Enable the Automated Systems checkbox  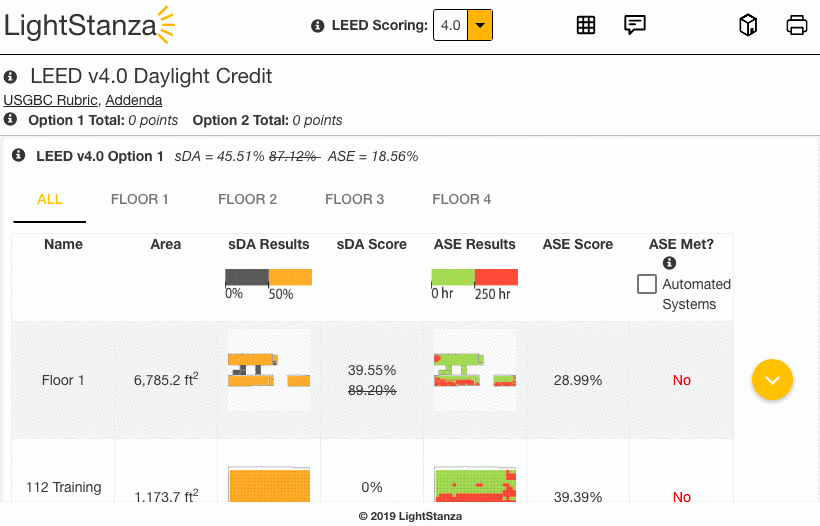pyautogui.click(x=647, y=284)
